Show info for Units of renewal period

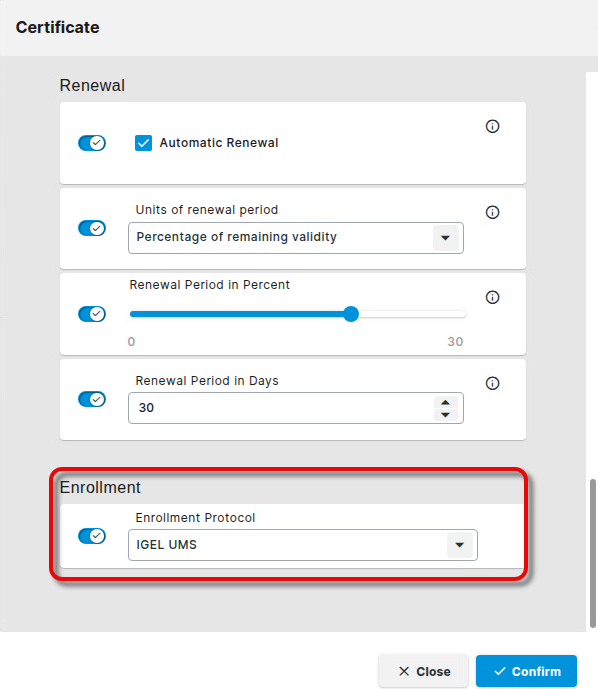[x=492, y=212]
